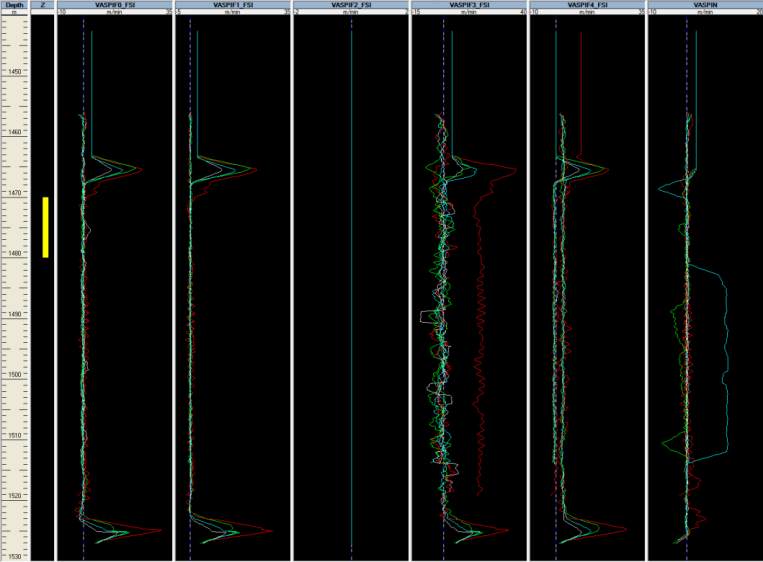Image resolution: width=763 pixels, height=562 pixels.
Task: Open the VASPIF3_FSI track header
Action: 469,5
